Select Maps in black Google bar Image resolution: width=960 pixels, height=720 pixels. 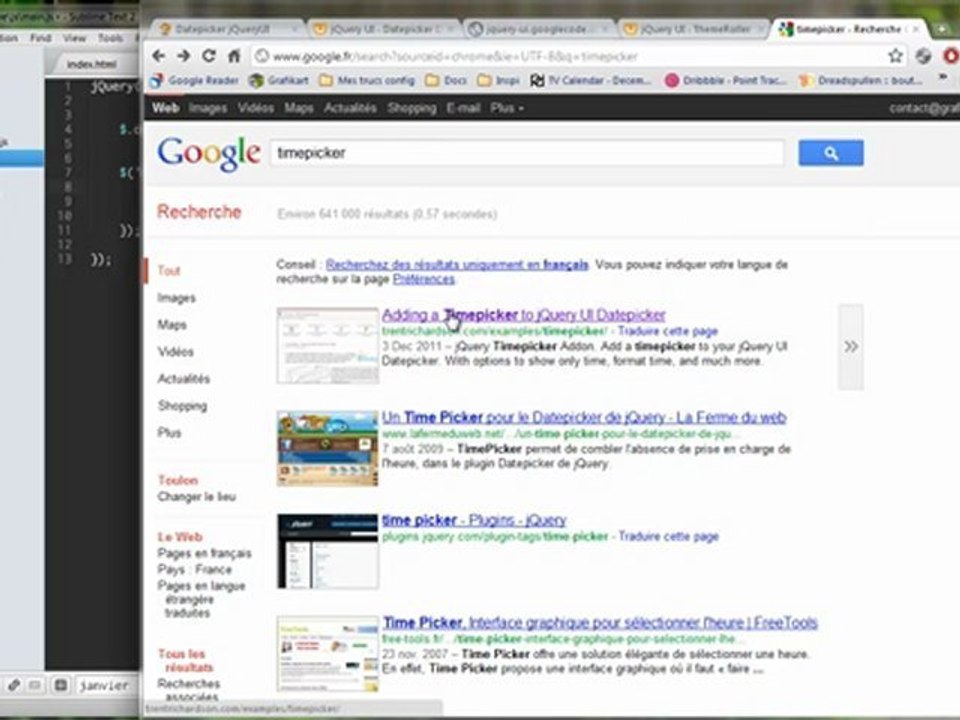(299, 108)
